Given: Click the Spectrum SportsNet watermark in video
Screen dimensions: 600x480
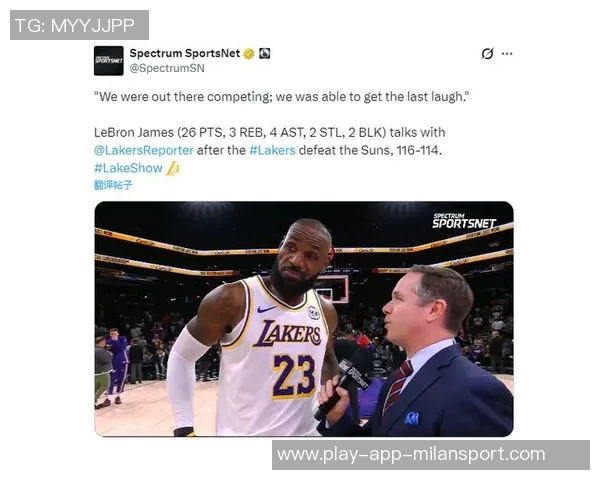Looking at the screenshot, I should (464, 221).
